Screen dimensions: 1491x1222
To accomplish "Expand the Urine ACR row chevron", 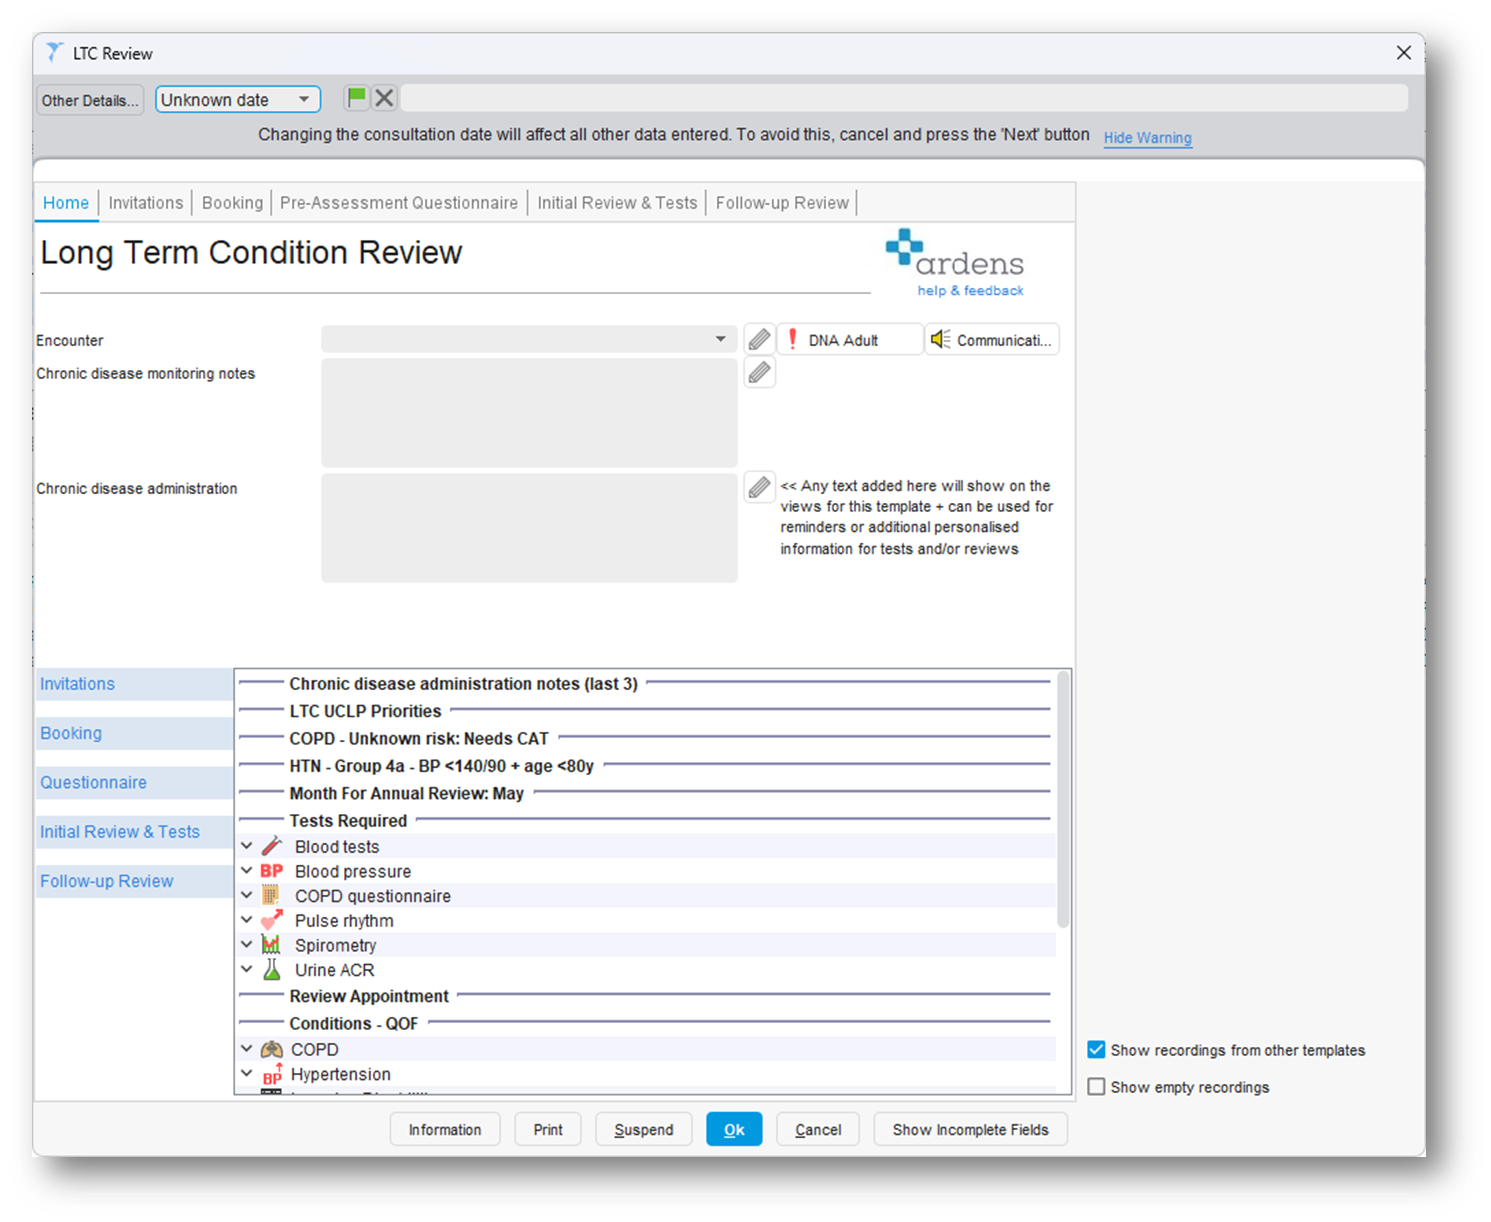I will [x=247, y=969].
